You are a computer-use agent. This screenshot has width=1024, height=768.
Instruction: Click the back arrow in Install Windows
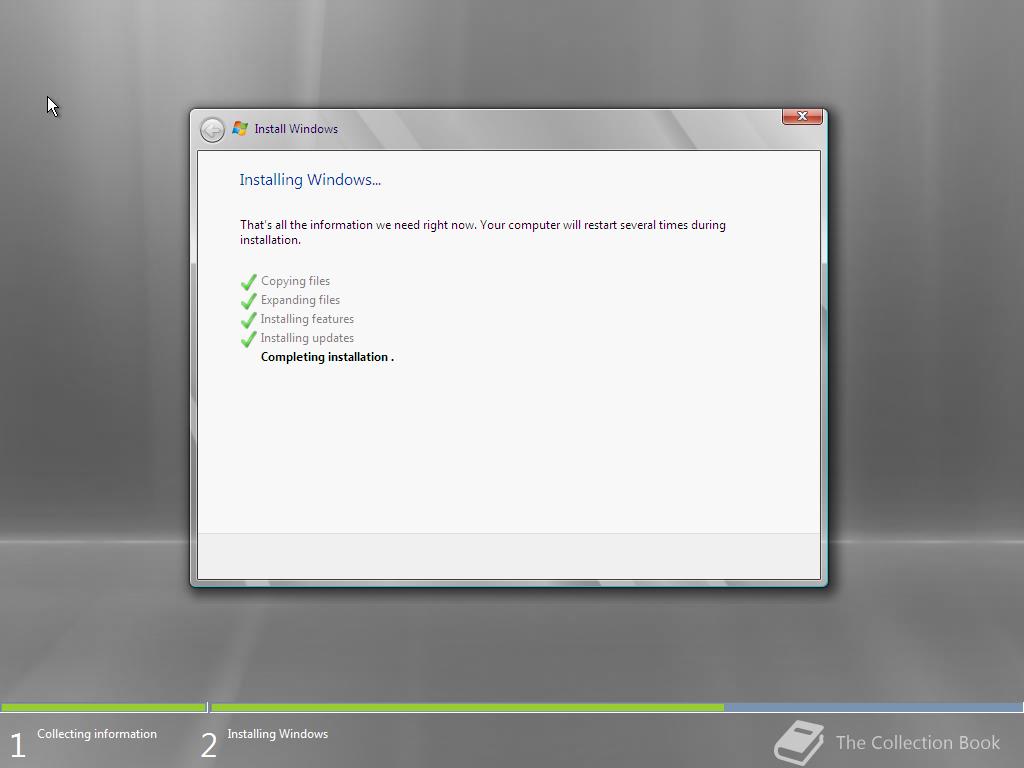212,130
